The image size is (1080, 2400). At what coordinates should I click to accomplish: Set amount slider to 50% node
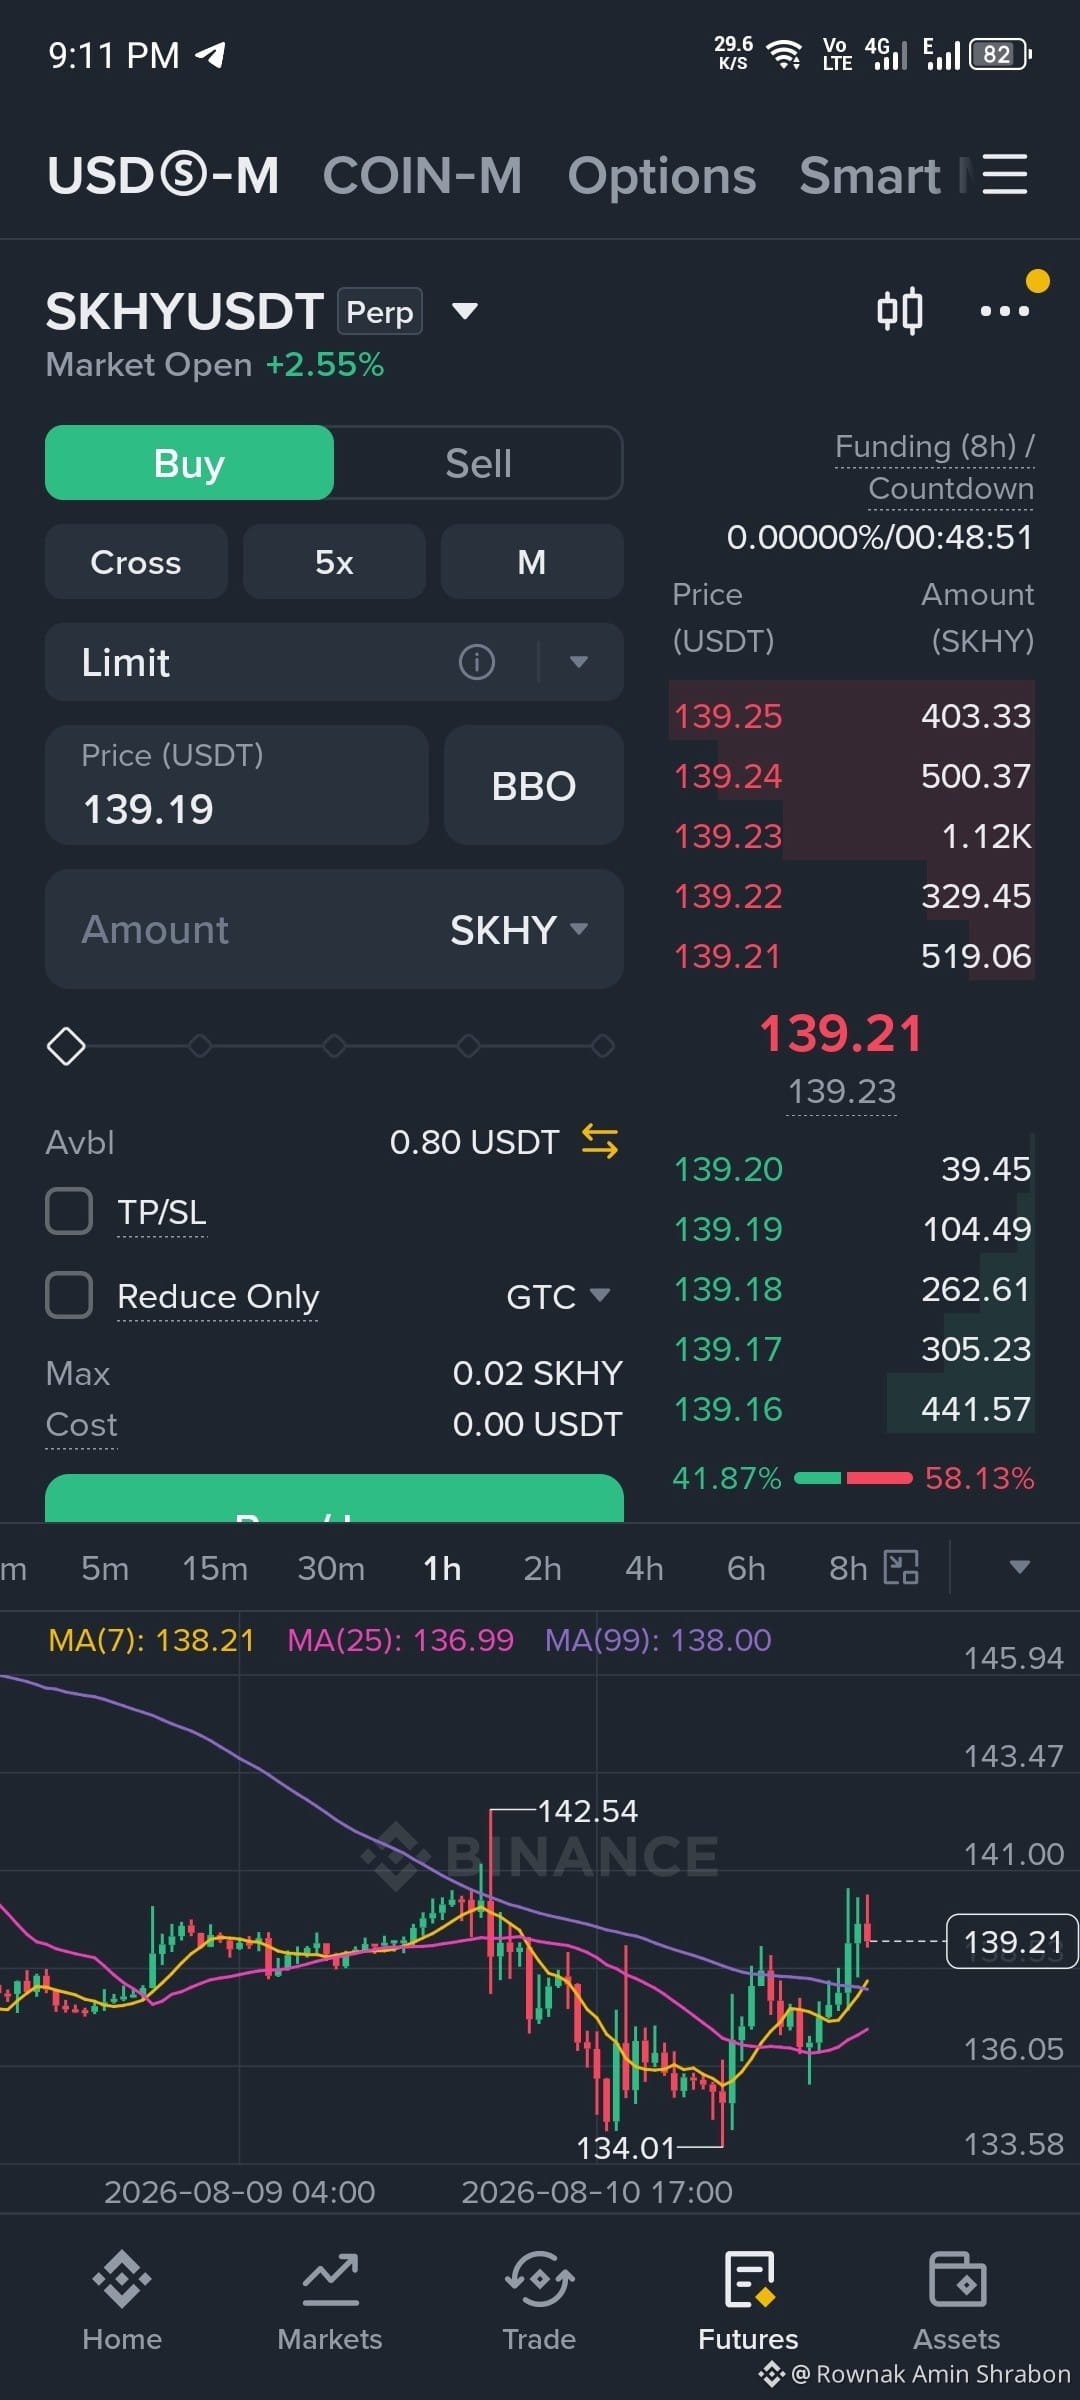click(334, 1046)
